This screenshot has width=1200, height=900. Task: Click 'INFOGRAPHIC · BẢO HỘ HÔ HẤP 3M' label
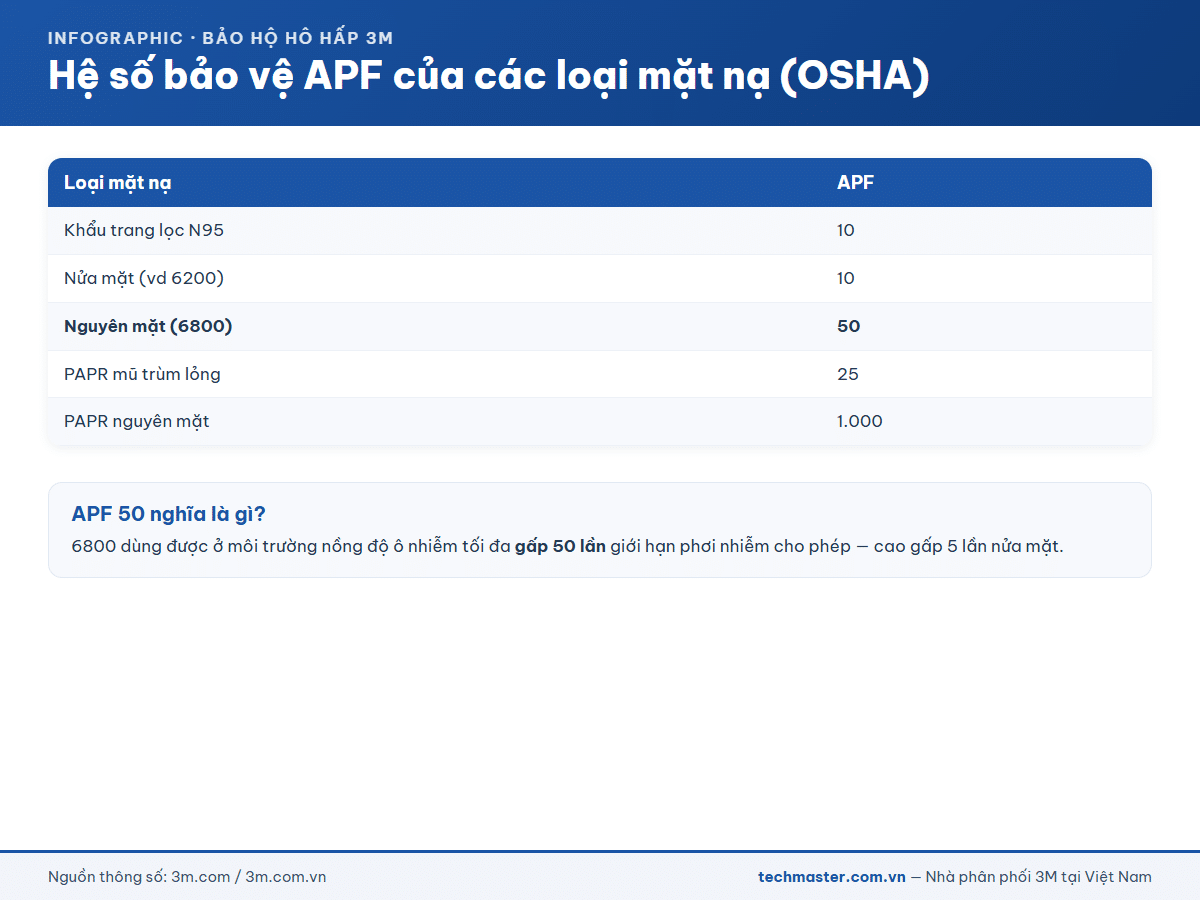point(220,38)
